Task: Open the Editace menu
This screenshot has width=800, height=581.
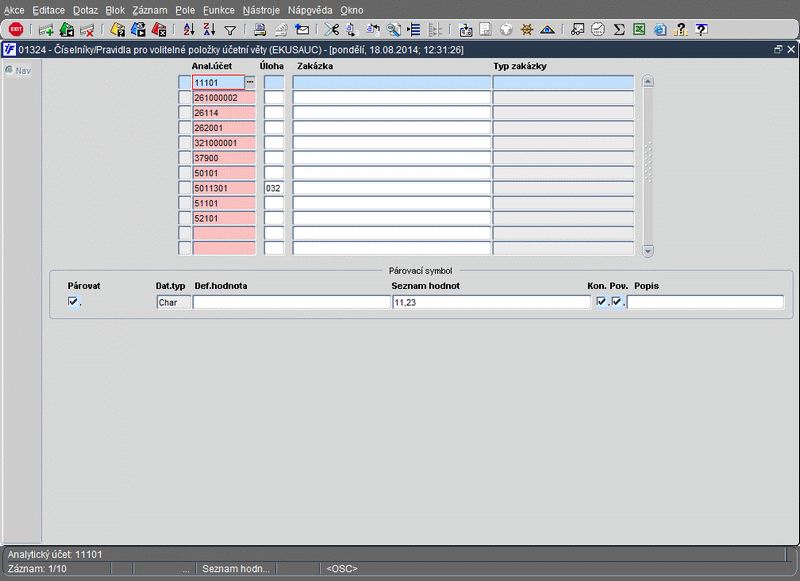Action: coord(48,10)
